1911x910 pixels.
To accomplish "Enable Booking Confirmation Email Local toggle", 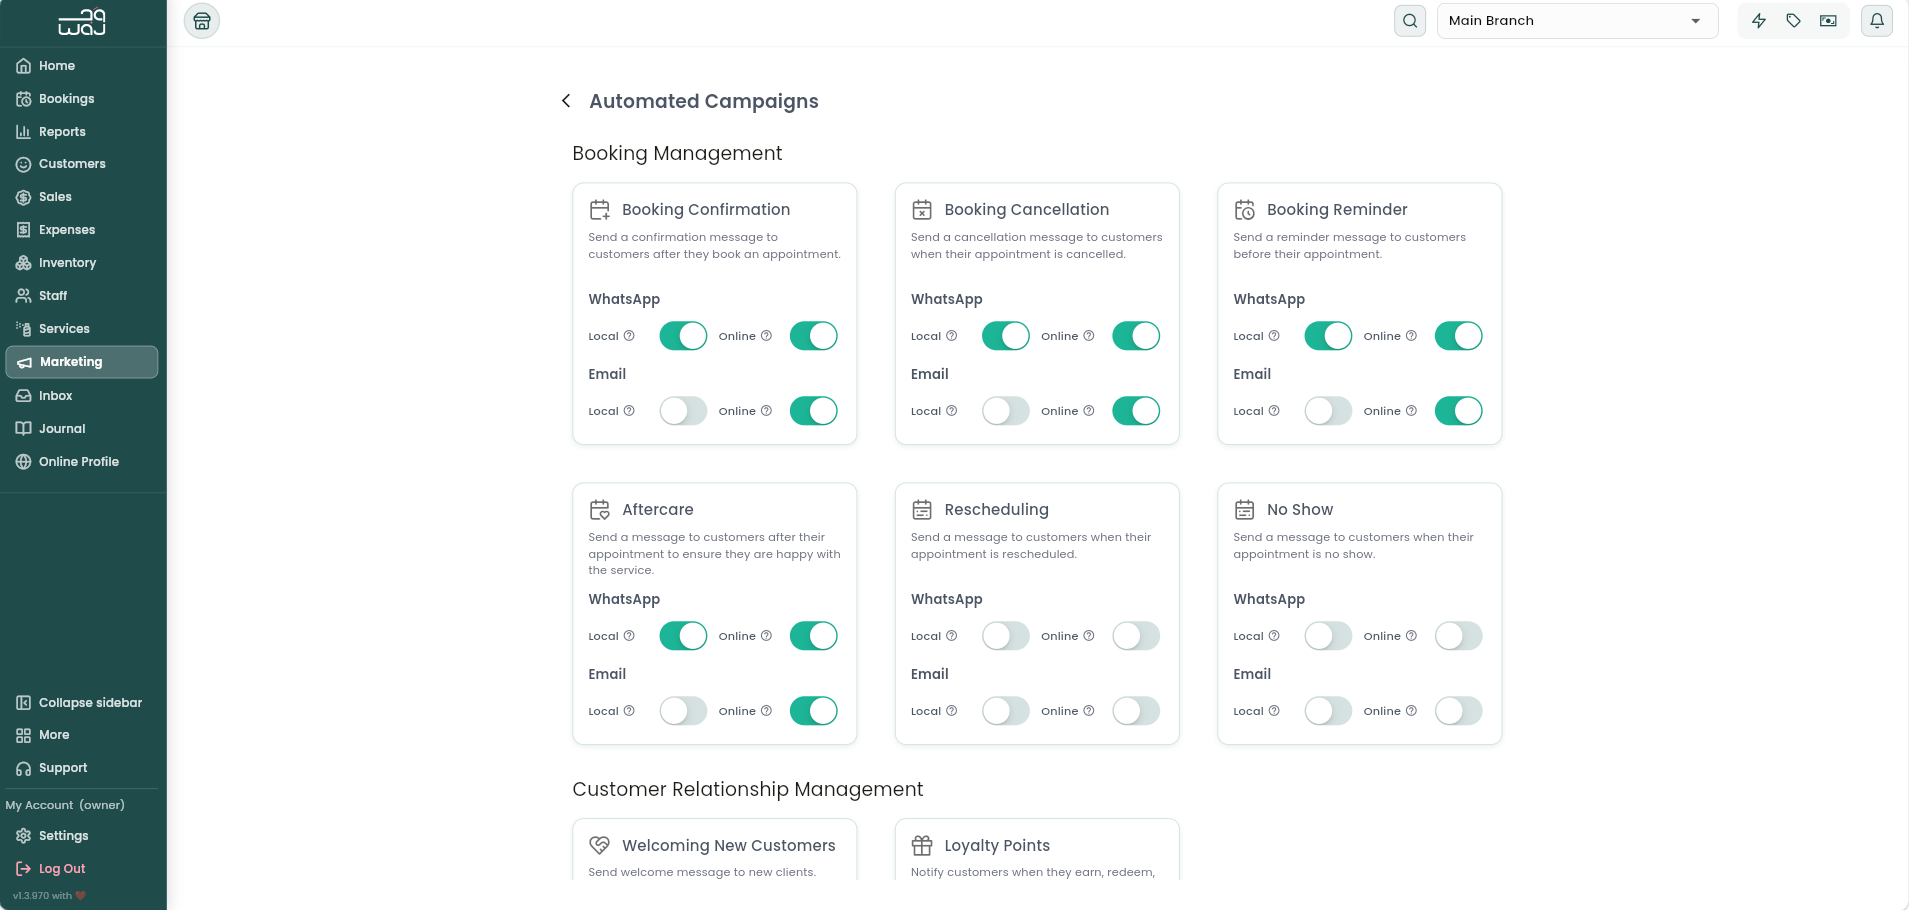I will (x=683, y=411).
